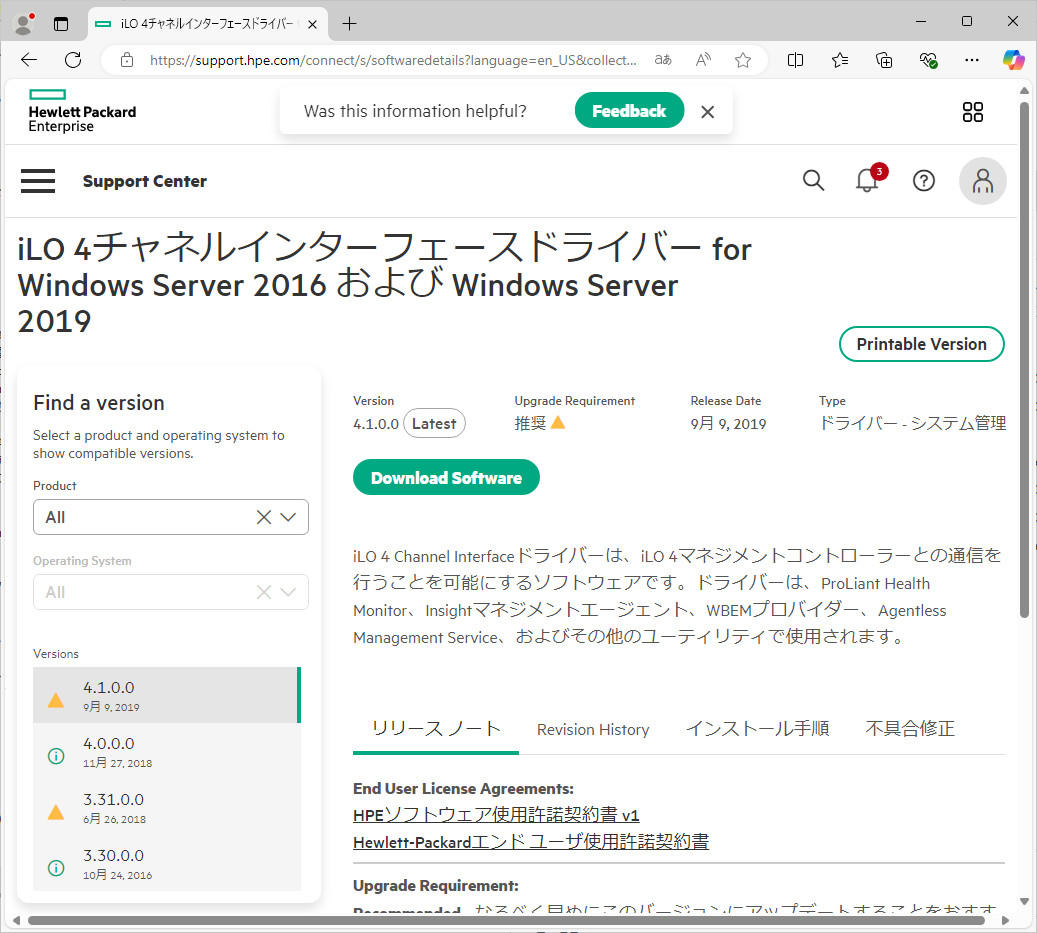Open the tab actions menu
Screen dimensions: 1037x933
[x=61, y=24]
